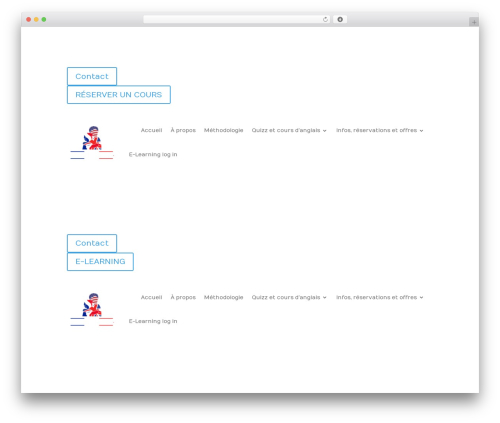Screen dimensions: 500x423
Task: Open À propos in the lower menu
Action: pos(183,297)
